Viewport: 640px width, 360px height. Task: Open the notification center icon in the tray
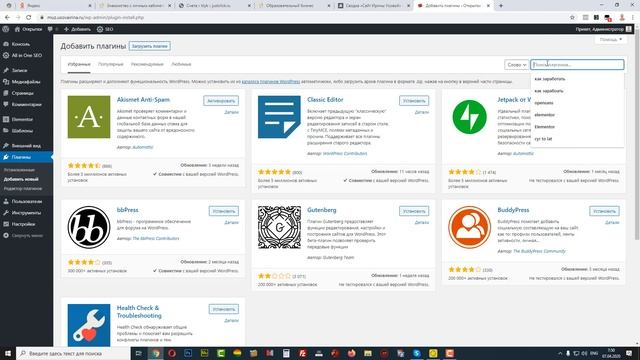[x=629, y=353]
